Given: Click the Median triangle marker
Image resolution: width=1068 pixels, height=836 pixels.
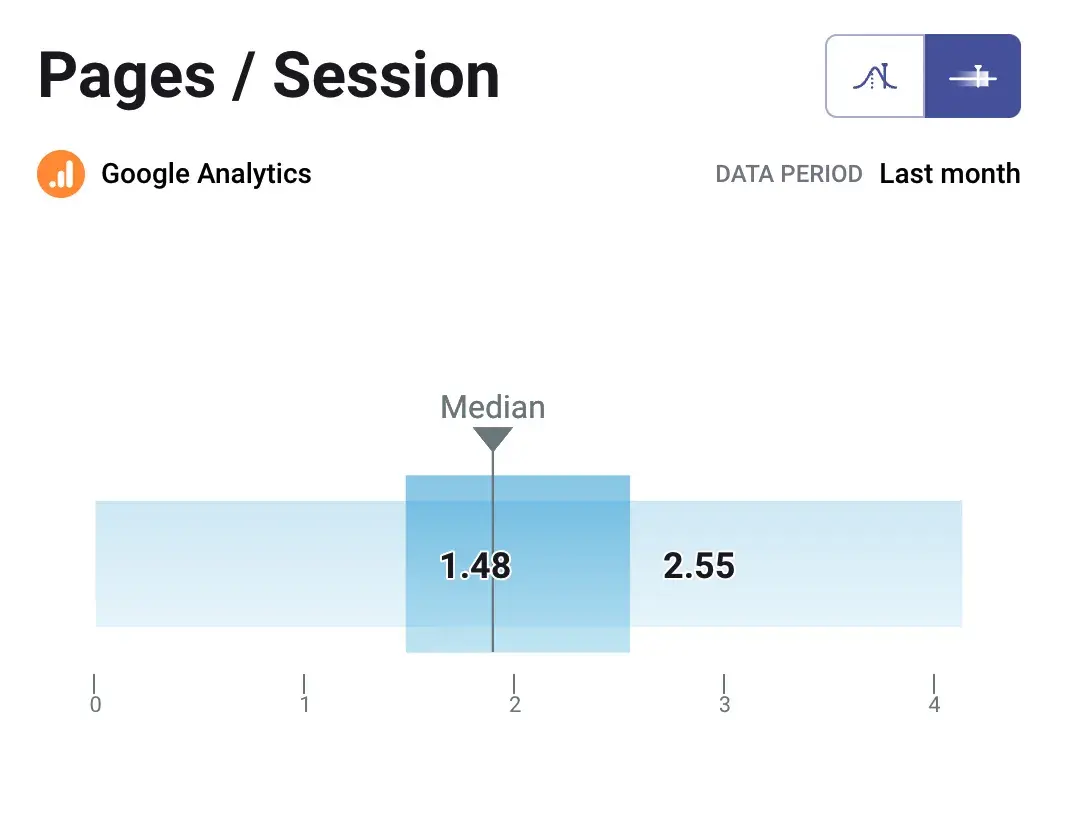Looking at the screenshot, I should click(493, 438).
